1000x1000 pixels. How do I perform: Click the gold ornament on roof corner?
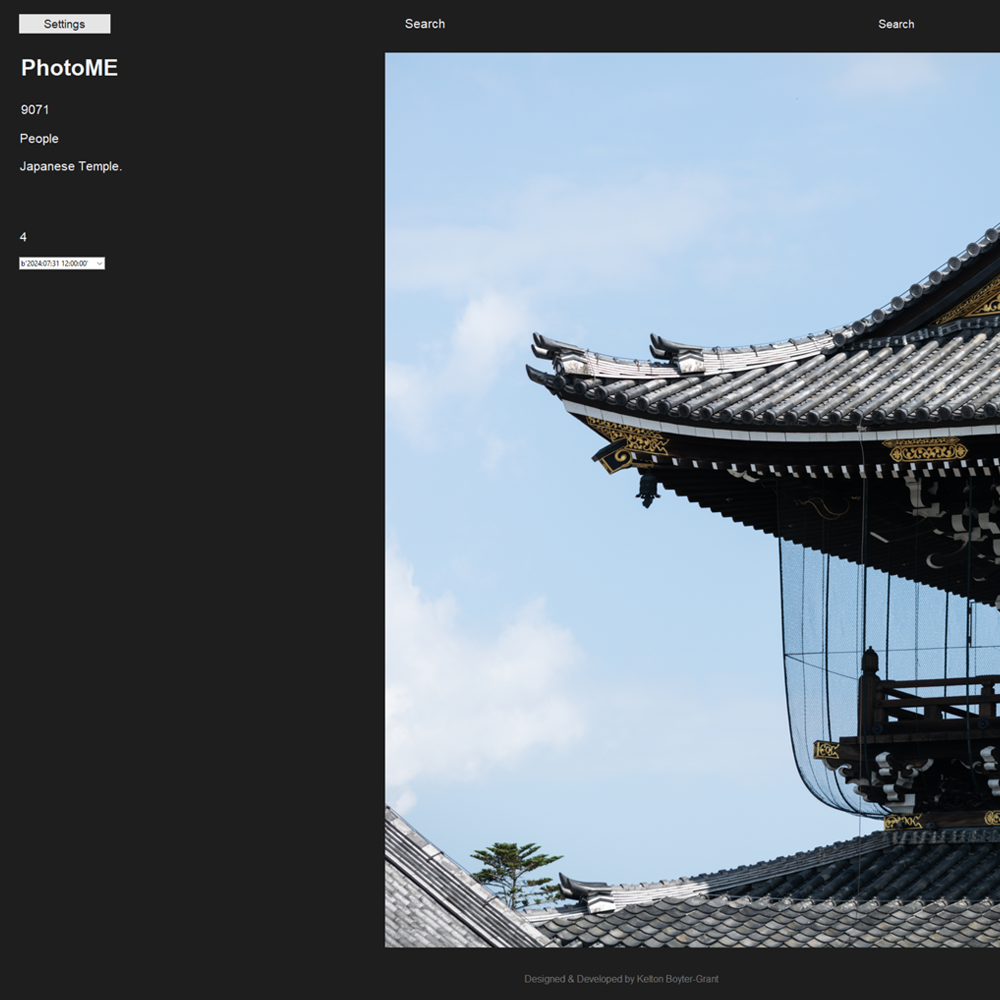point(628,436)
